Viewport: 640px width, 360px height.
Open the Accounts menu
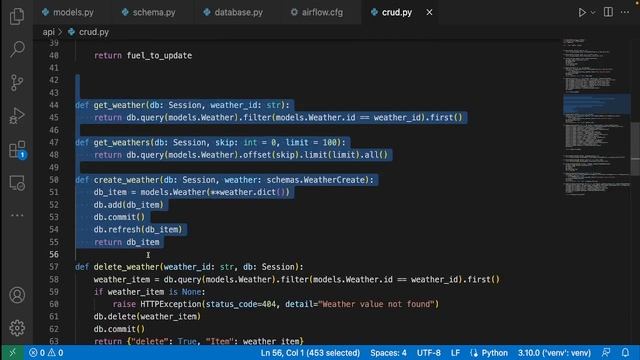(17, 295)
